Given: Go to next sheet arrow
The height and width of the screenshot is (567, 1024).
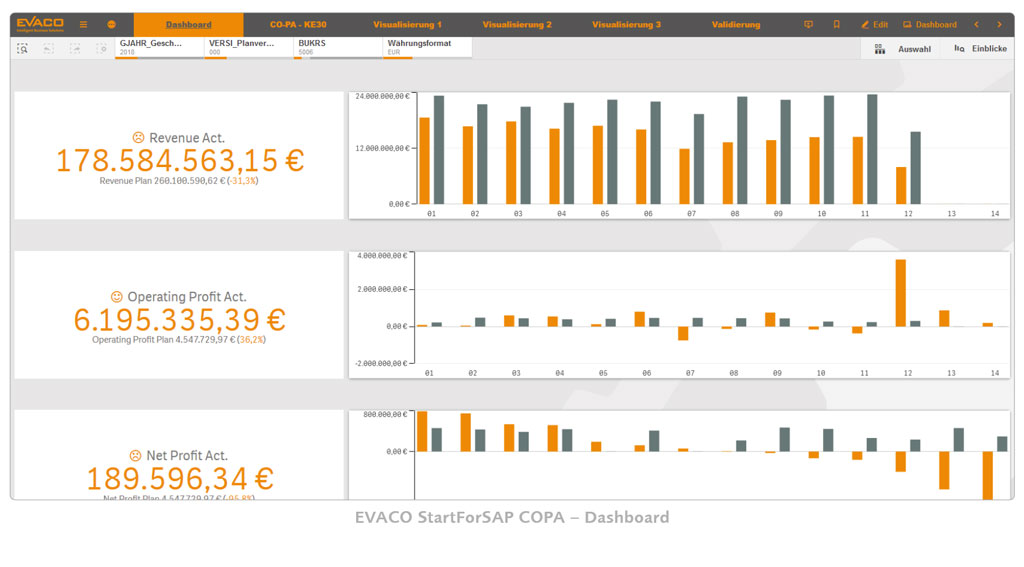Looking at the screenshot, I should 999,24.
